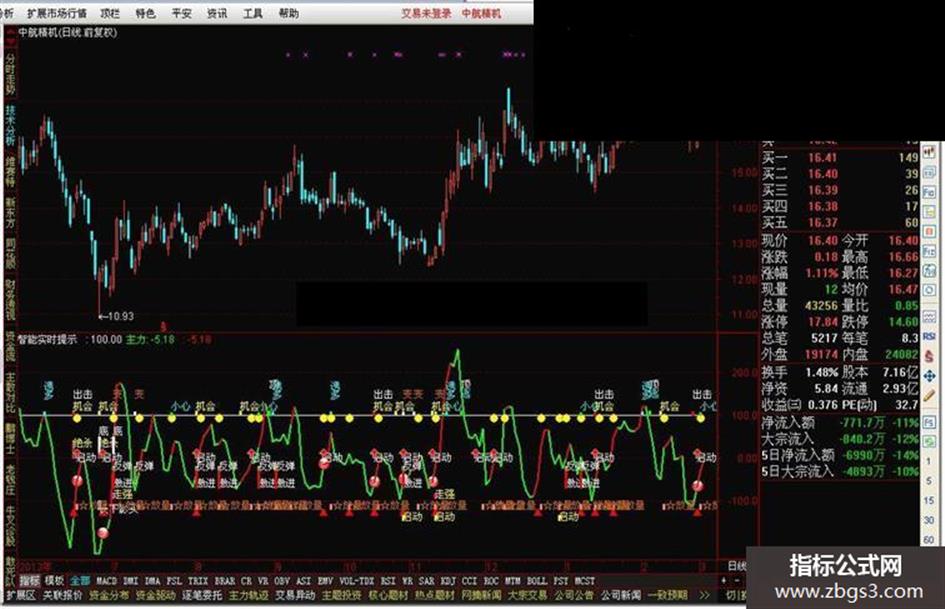Select the BRAR indicator tab
Screen dimensions: 945x609
pyautogui.click(x=225, y=581)
